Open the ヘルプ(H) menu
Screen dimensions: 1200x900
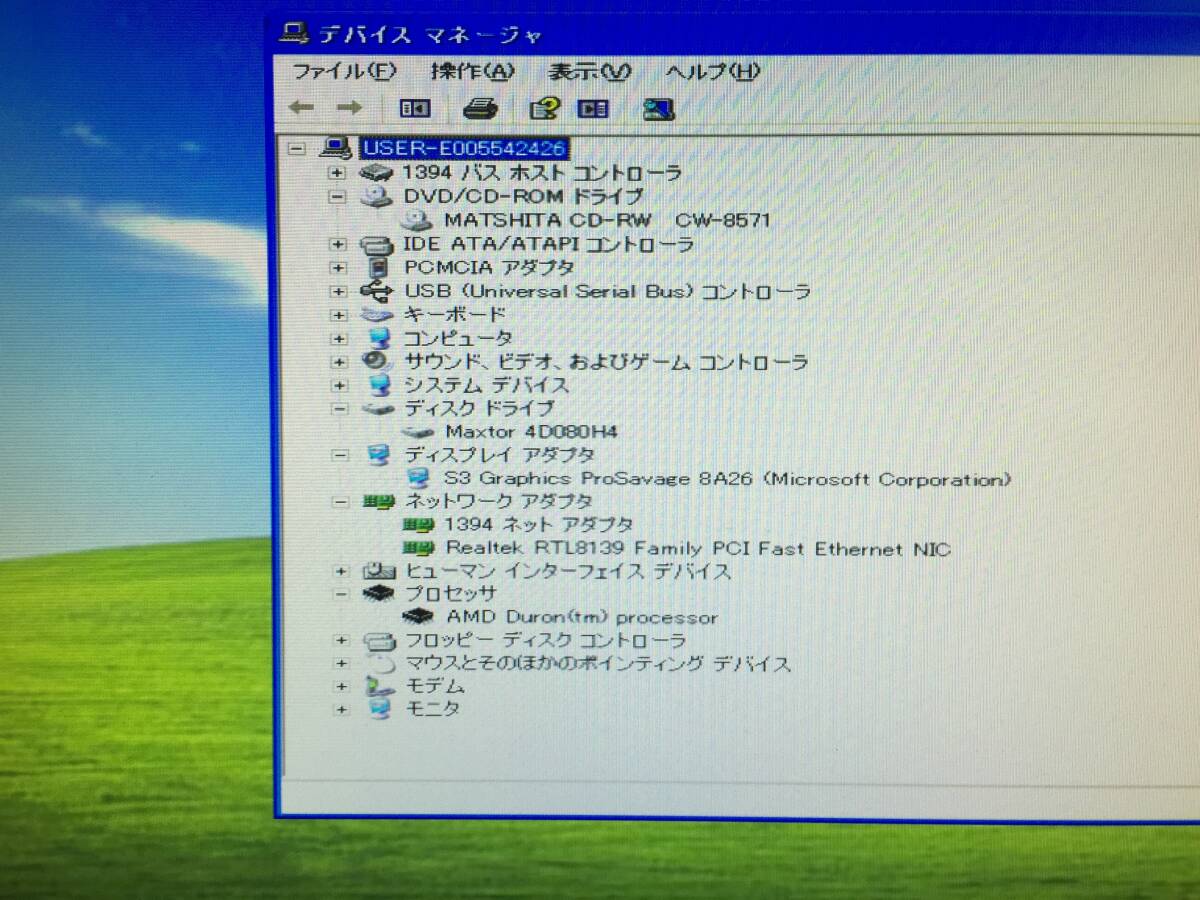point(712,72)
